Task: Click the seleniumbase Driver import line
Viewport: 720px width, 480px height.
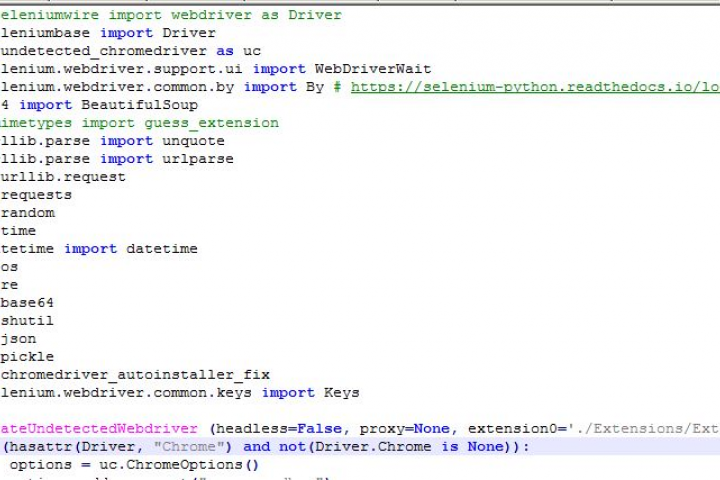Action: pyautogui.click(x=108, y=33)
